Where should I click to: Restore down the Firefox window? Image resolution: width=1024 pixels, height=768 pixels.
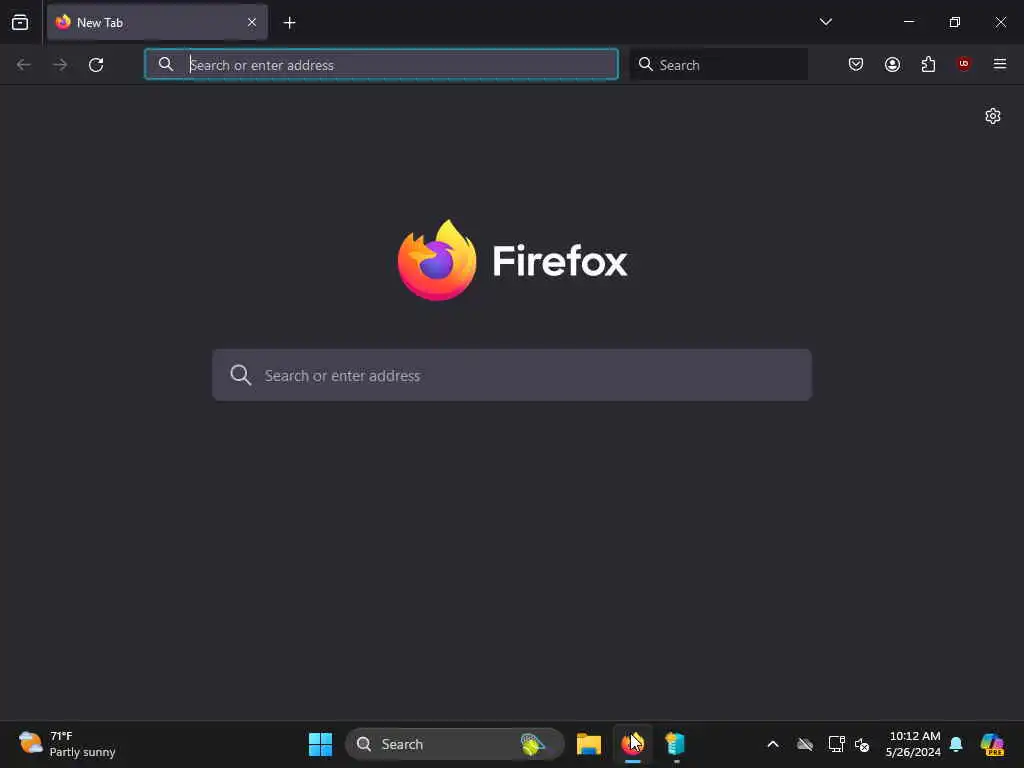click(x=955, y=22)
